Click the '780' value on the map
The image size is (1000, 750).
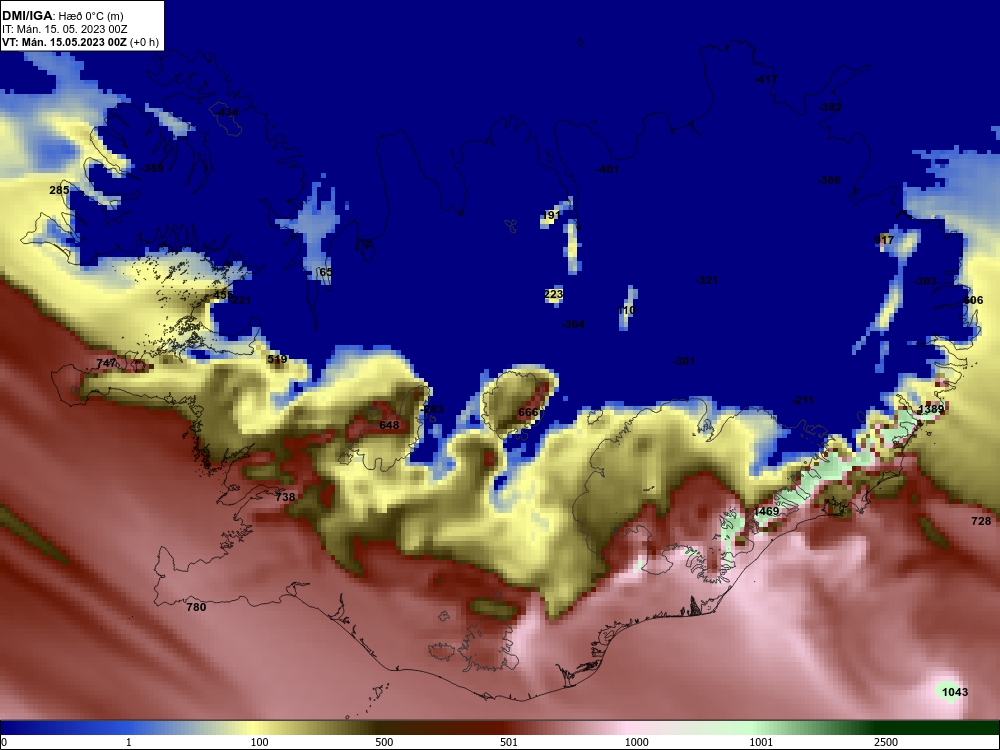coord(196,607)
